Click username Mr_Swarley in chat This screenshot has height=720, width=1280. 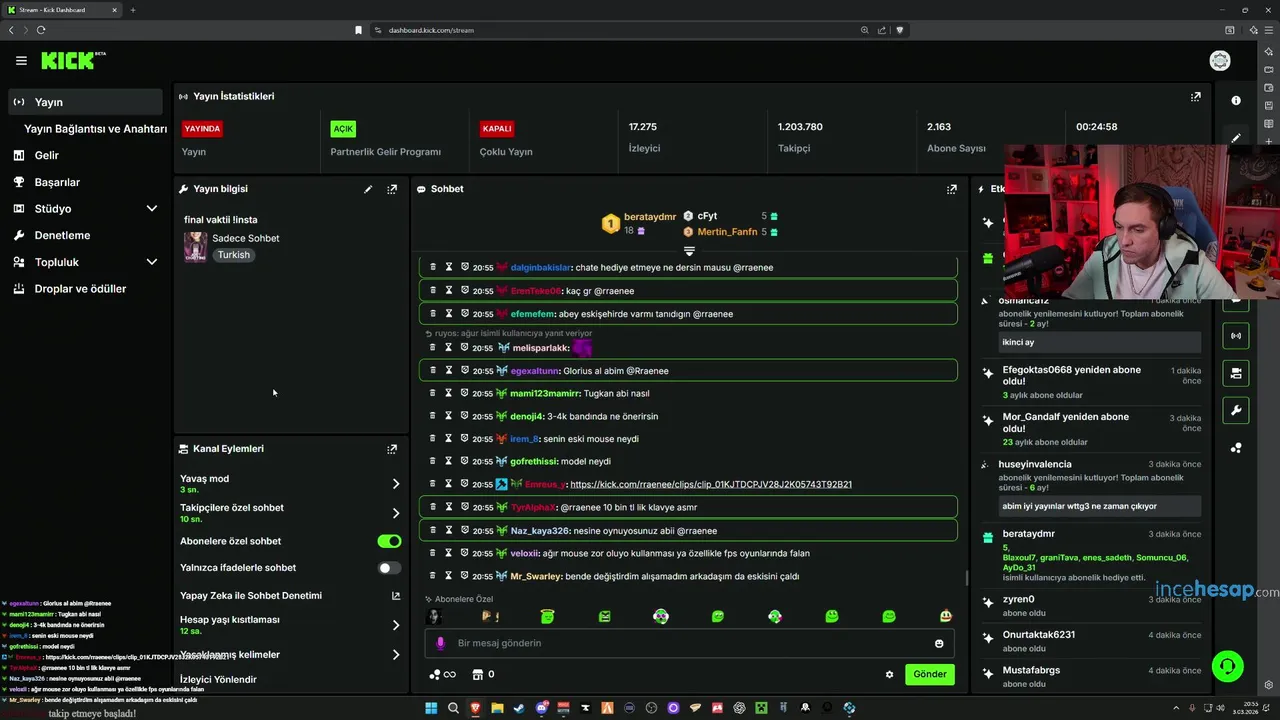tap(536, 576)
